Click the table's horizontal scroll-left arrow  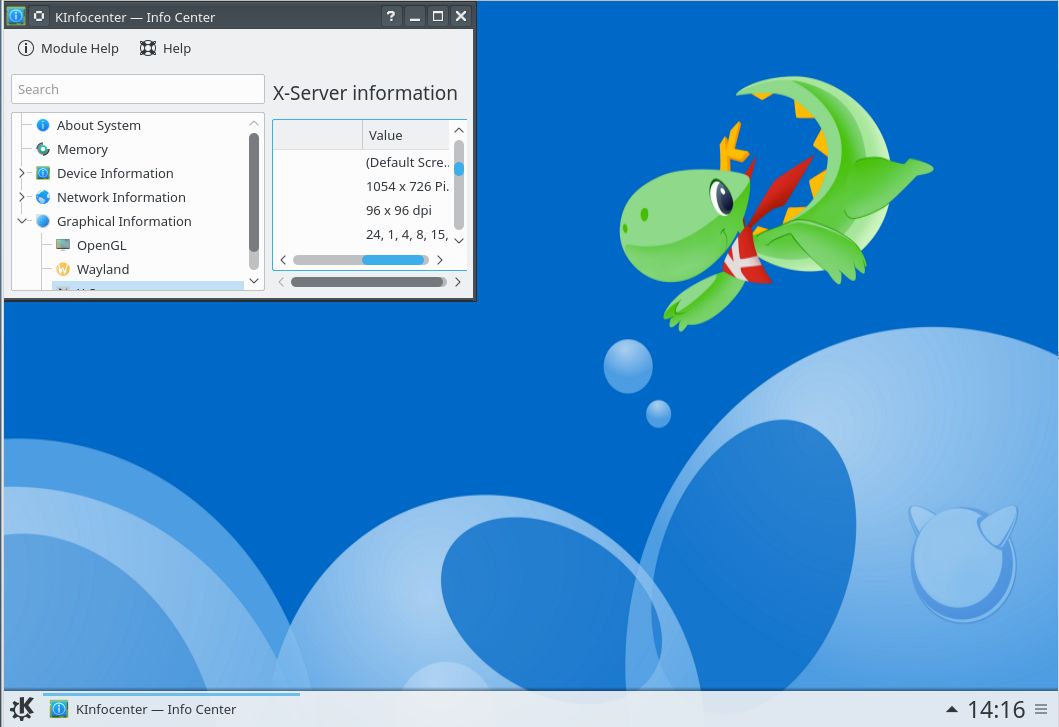click(x=283, y=260)
